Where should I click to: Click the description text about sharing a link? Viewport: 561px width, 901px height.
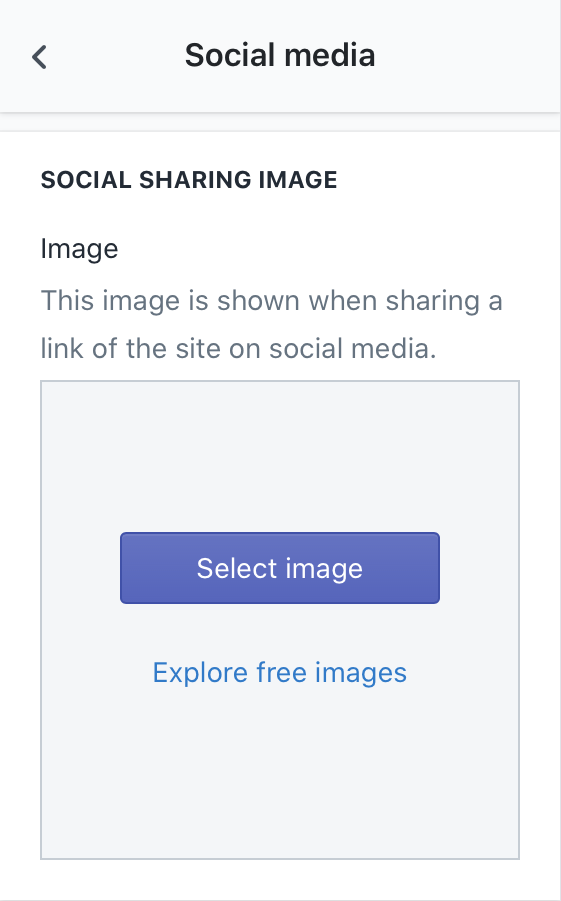coord(271,324)
